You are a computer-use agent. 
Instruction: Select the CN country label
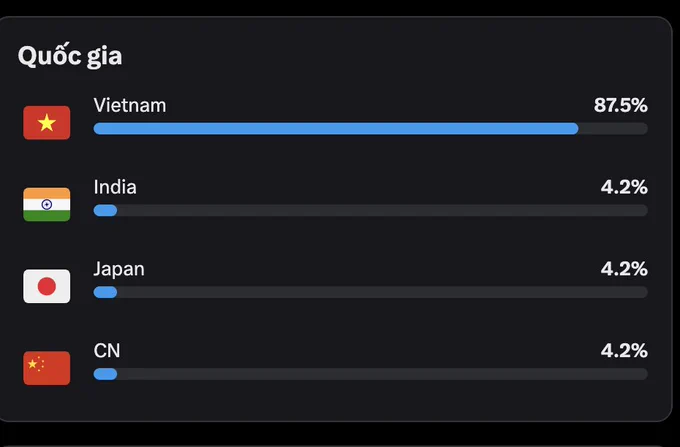pos(107,351)
